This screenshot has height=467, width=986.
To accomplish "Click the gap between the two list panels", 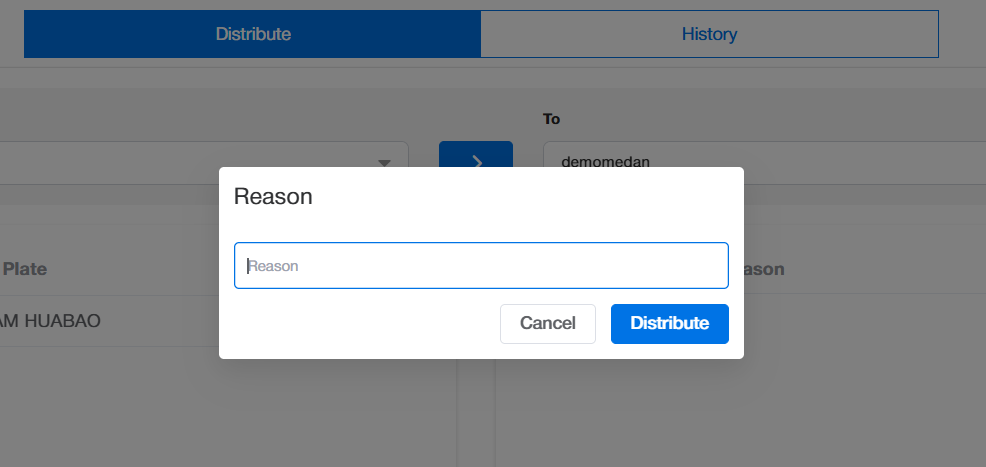I will click(476, 410).
